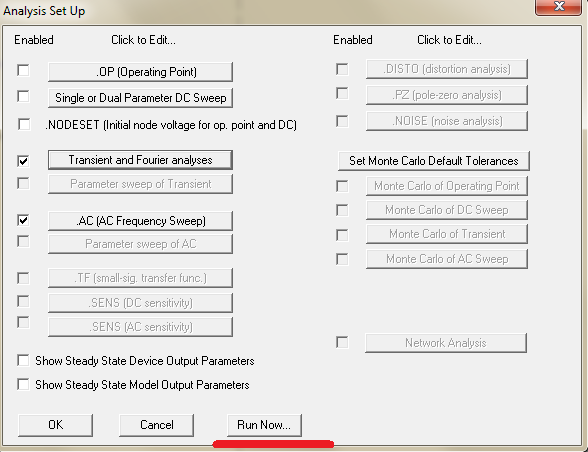Enable the .OP Operating Point checkbox
The width and height of the screenshot is (588, 452).
23,70
